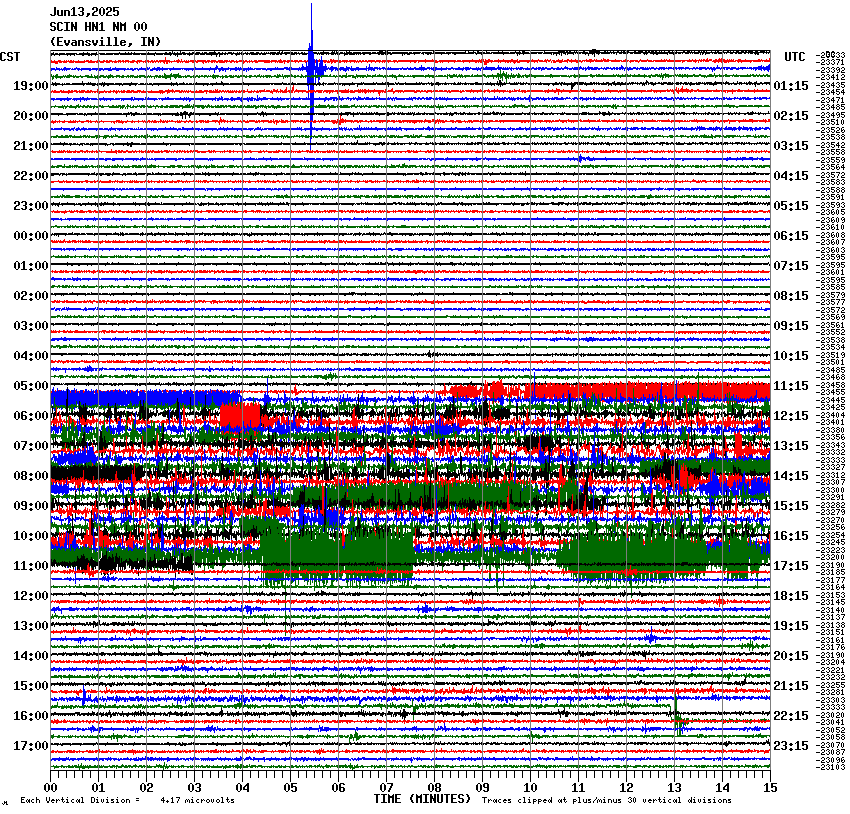Click the 04:15 UTC time label

[x=791, y=176]
